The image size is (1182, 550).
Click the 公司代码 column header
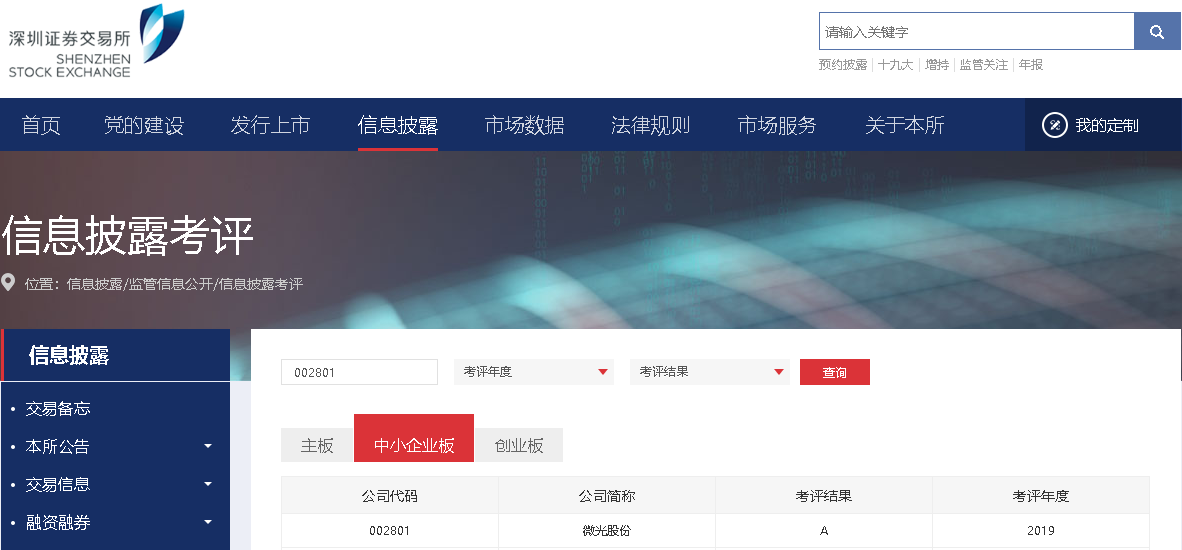390,496
